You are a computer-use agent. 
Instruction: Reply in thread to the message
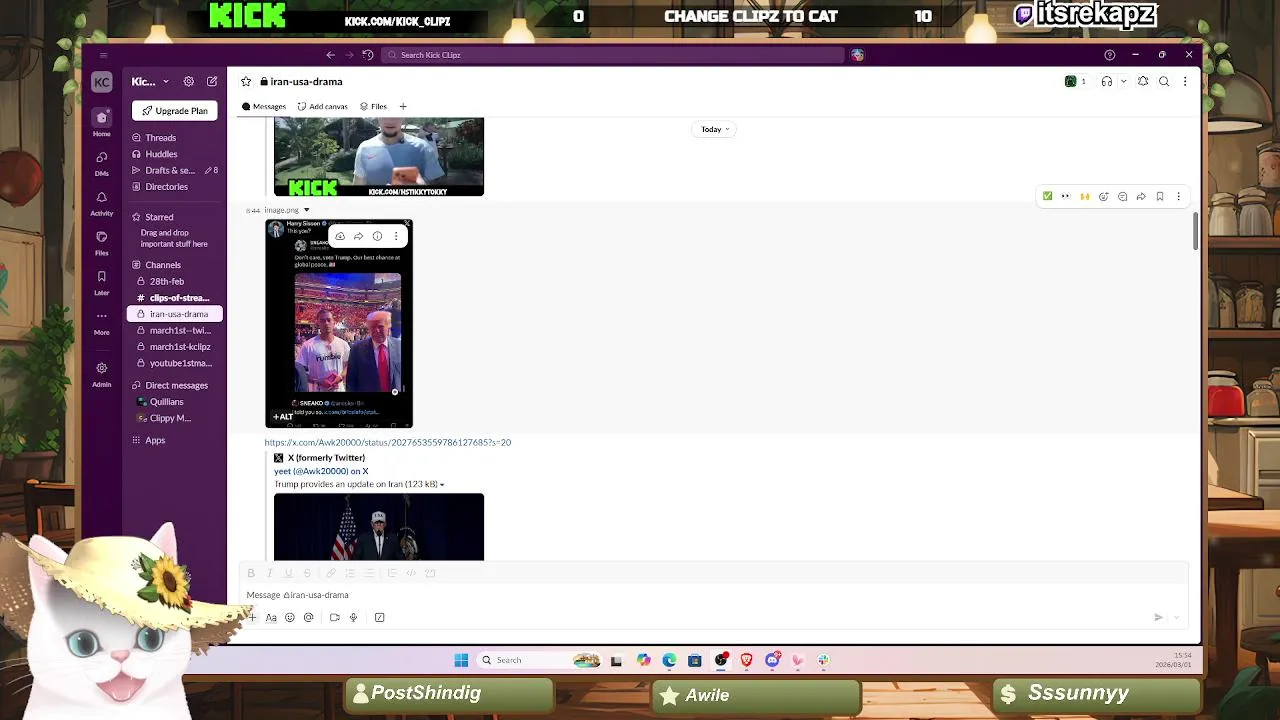point(1122,196)
